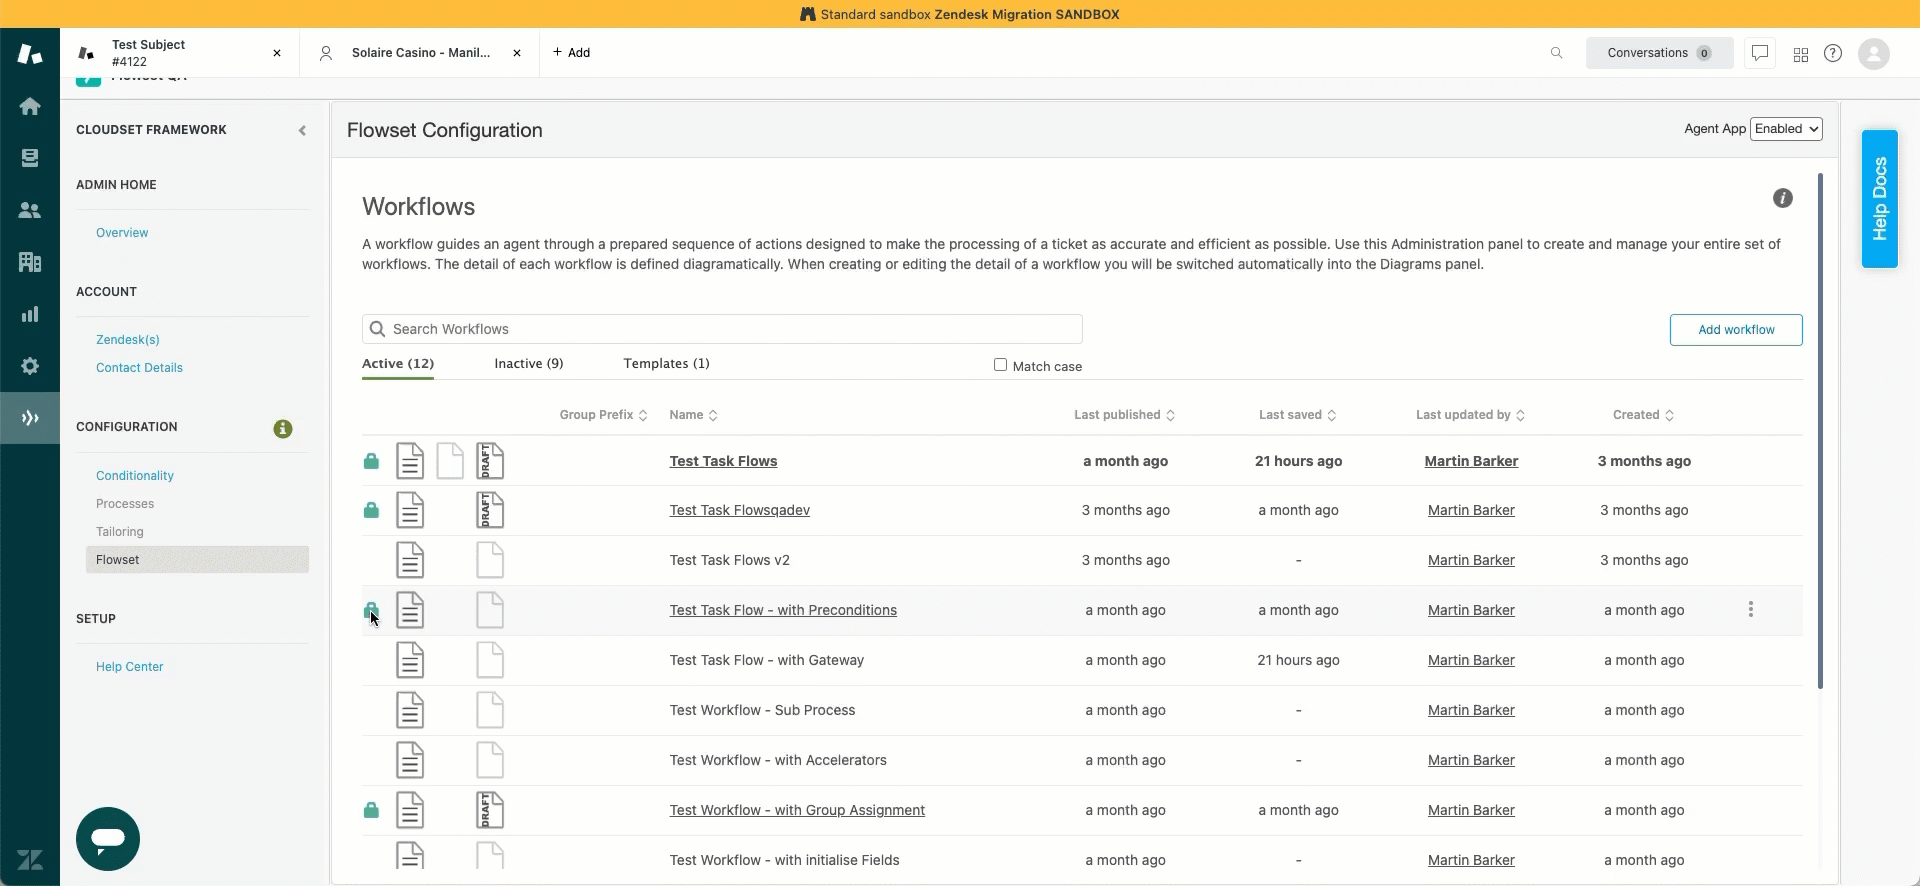Open the chat bubble icon in top bar
The image size is (1920, 886).
coord(1760,53)
